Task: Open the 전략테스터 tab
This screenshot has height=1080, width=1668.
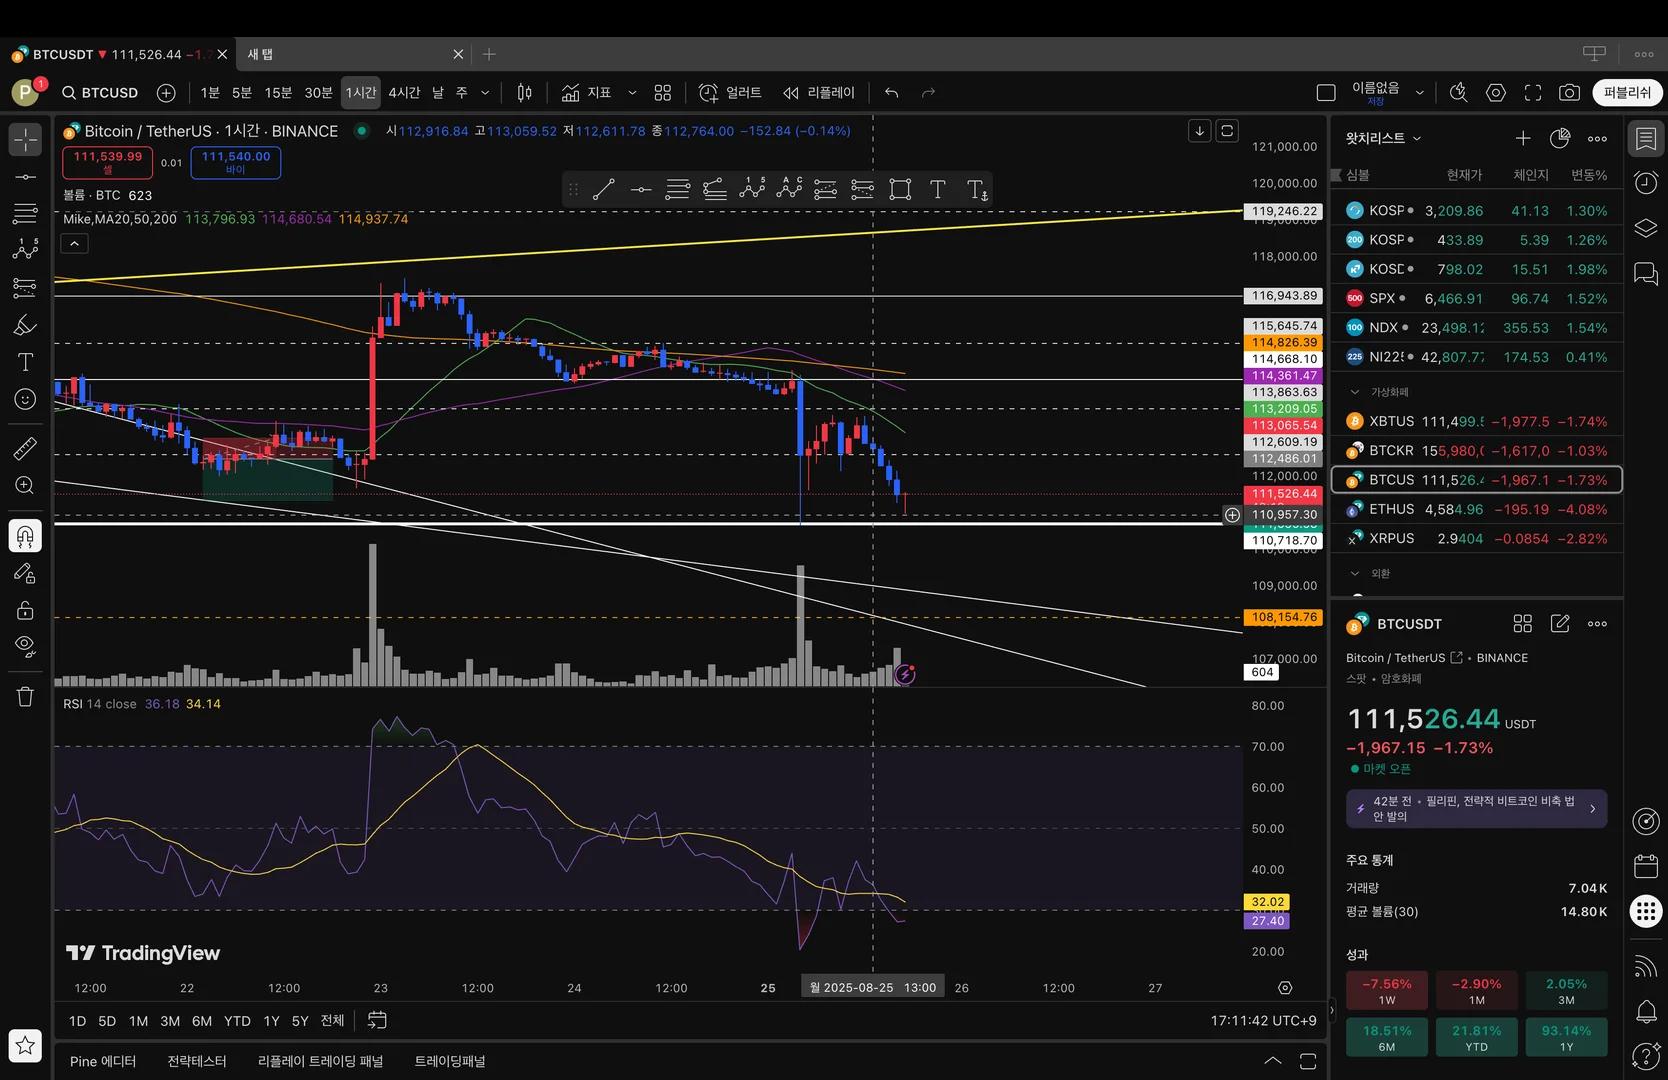Action: click(197, 1061)
